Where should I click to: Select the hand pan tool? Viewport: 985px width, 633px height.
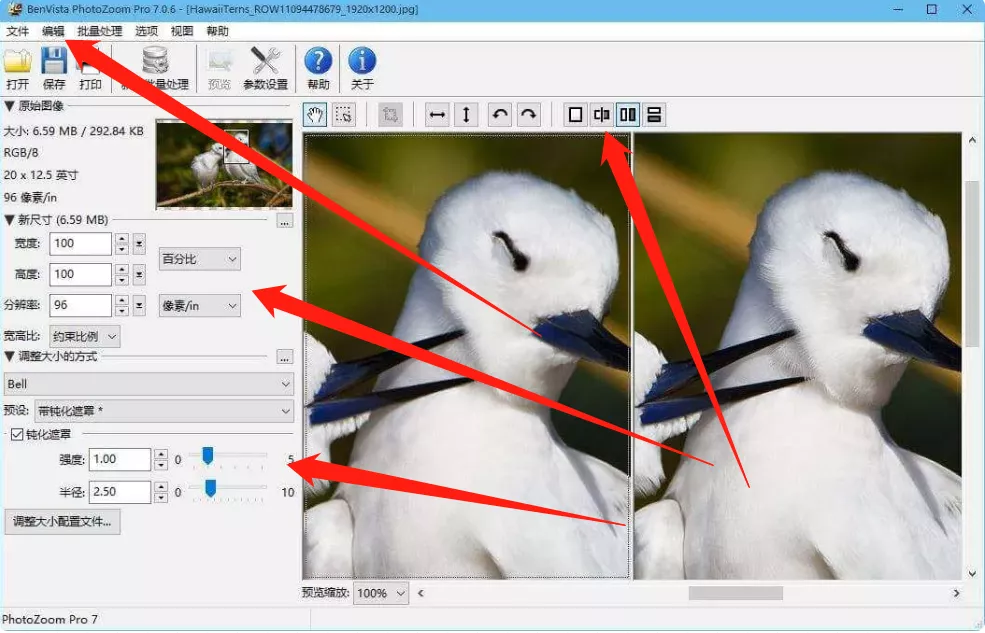coord(315,114)
